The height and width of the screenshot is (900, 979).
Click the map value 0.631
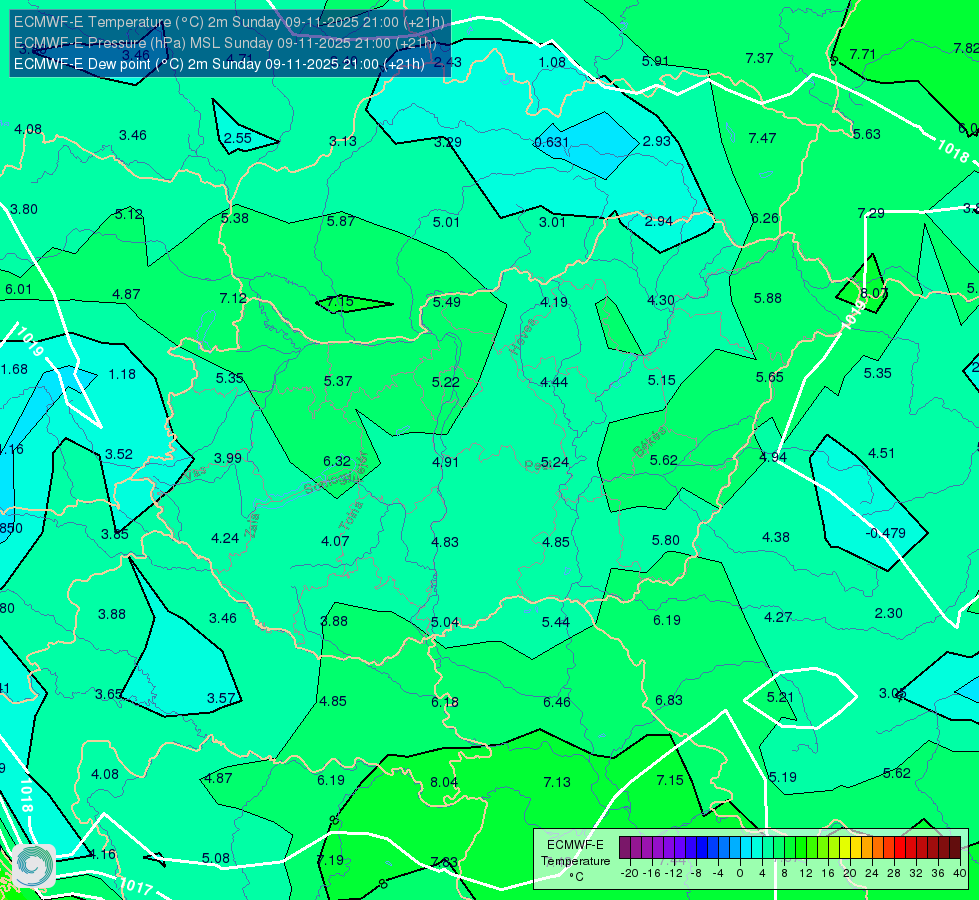pos(551,142)
